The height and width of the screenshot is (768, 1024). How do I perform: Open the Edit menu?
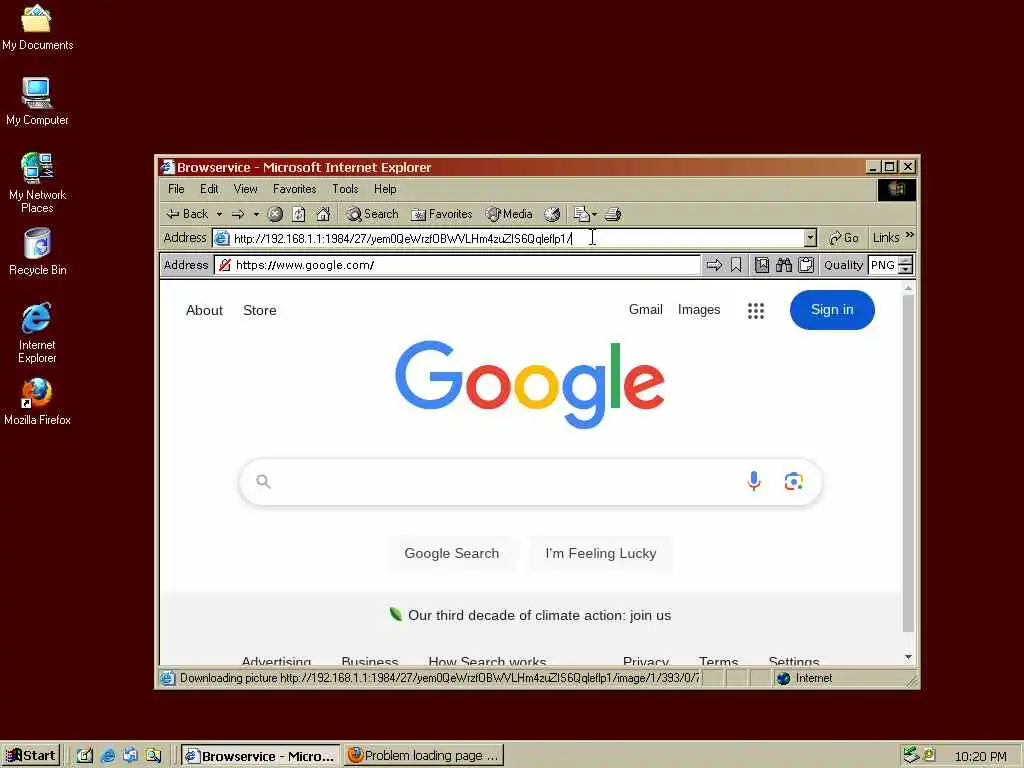tap(209, 189)
